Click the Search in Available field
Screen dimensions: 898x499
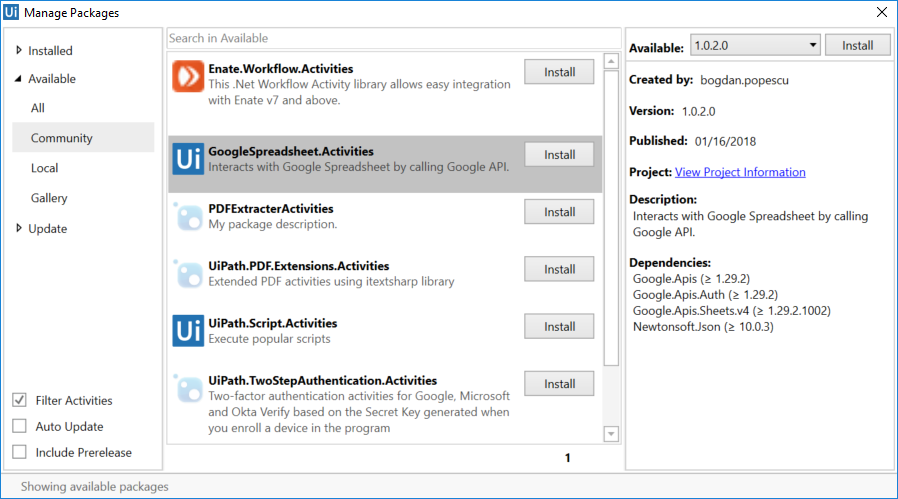tap(394, 38)
